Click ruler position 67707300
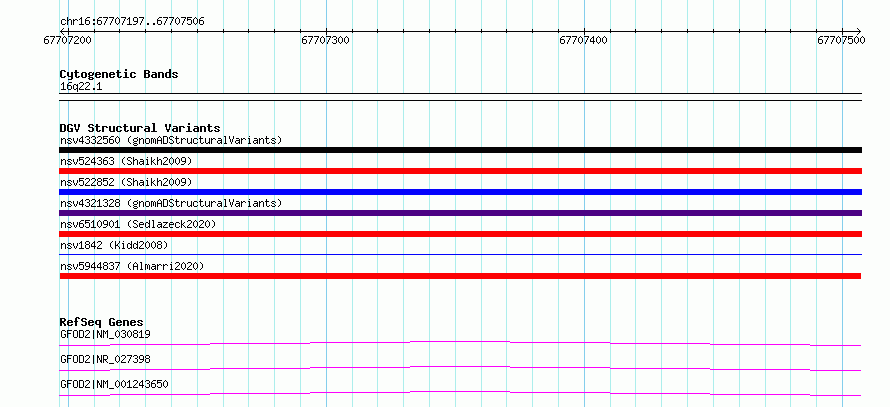This screenshot has height=407, width=890. [x=326, y=40]
